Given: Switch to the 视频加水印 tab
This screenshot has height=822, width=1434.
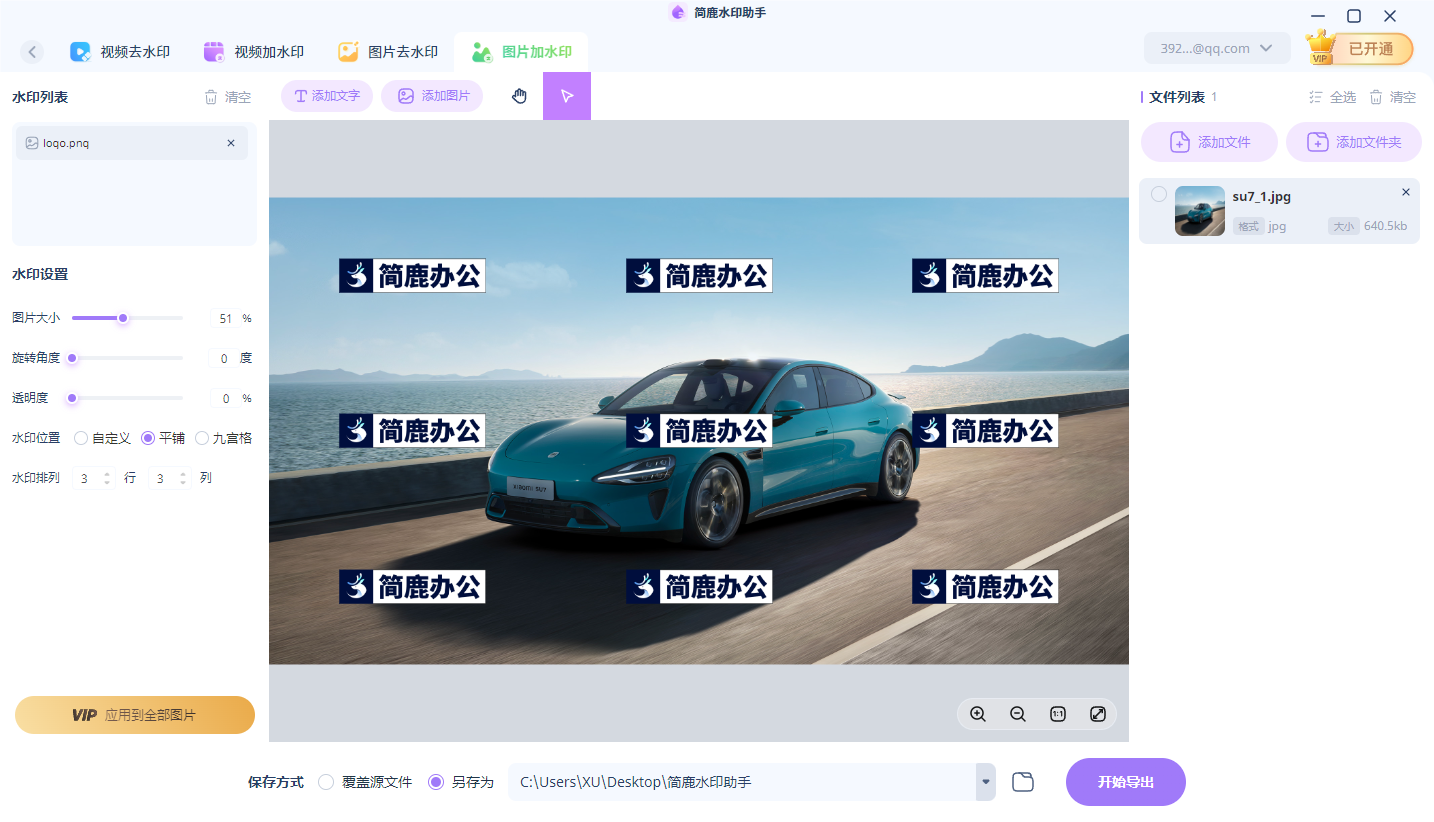Looking at the screenshot, I should pos(254,50).
